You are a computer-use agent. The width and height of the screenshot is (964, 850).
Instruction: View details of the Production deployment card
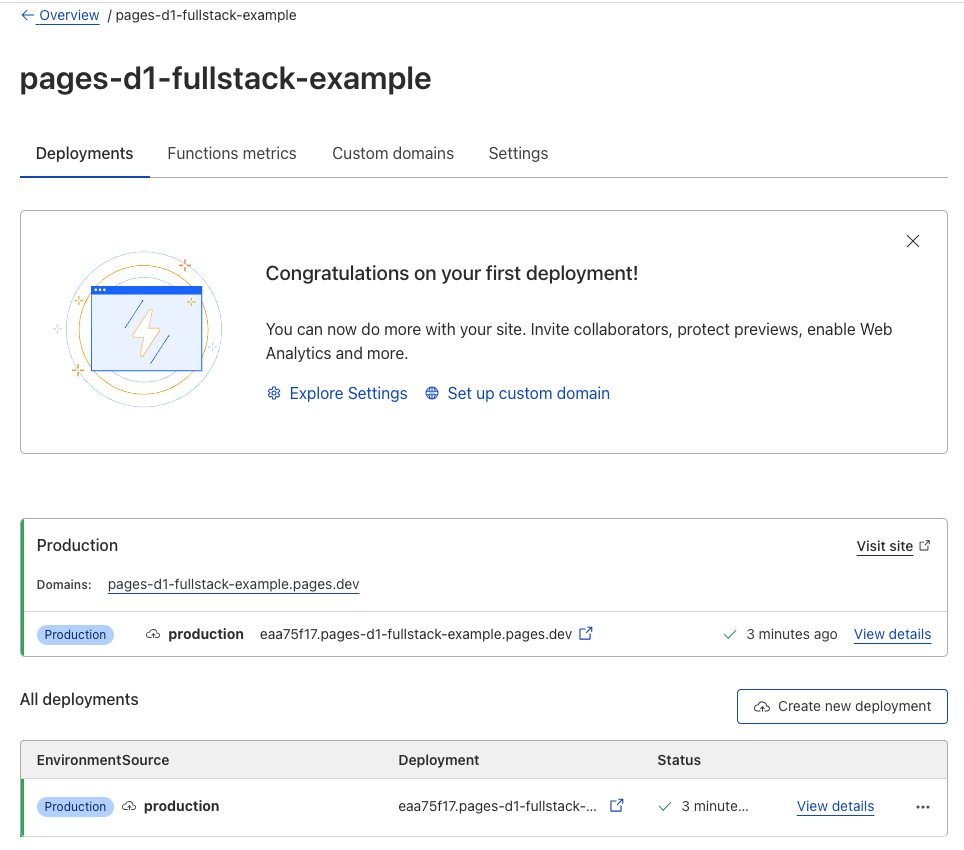892,634
